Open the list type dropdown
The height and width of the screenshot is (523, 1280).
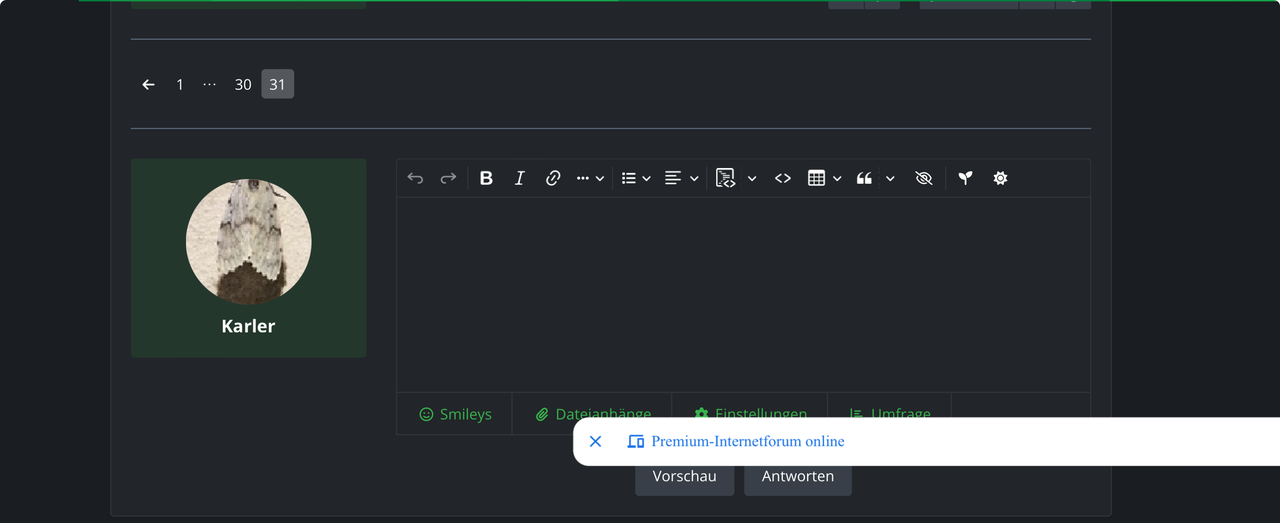(636, 178)
